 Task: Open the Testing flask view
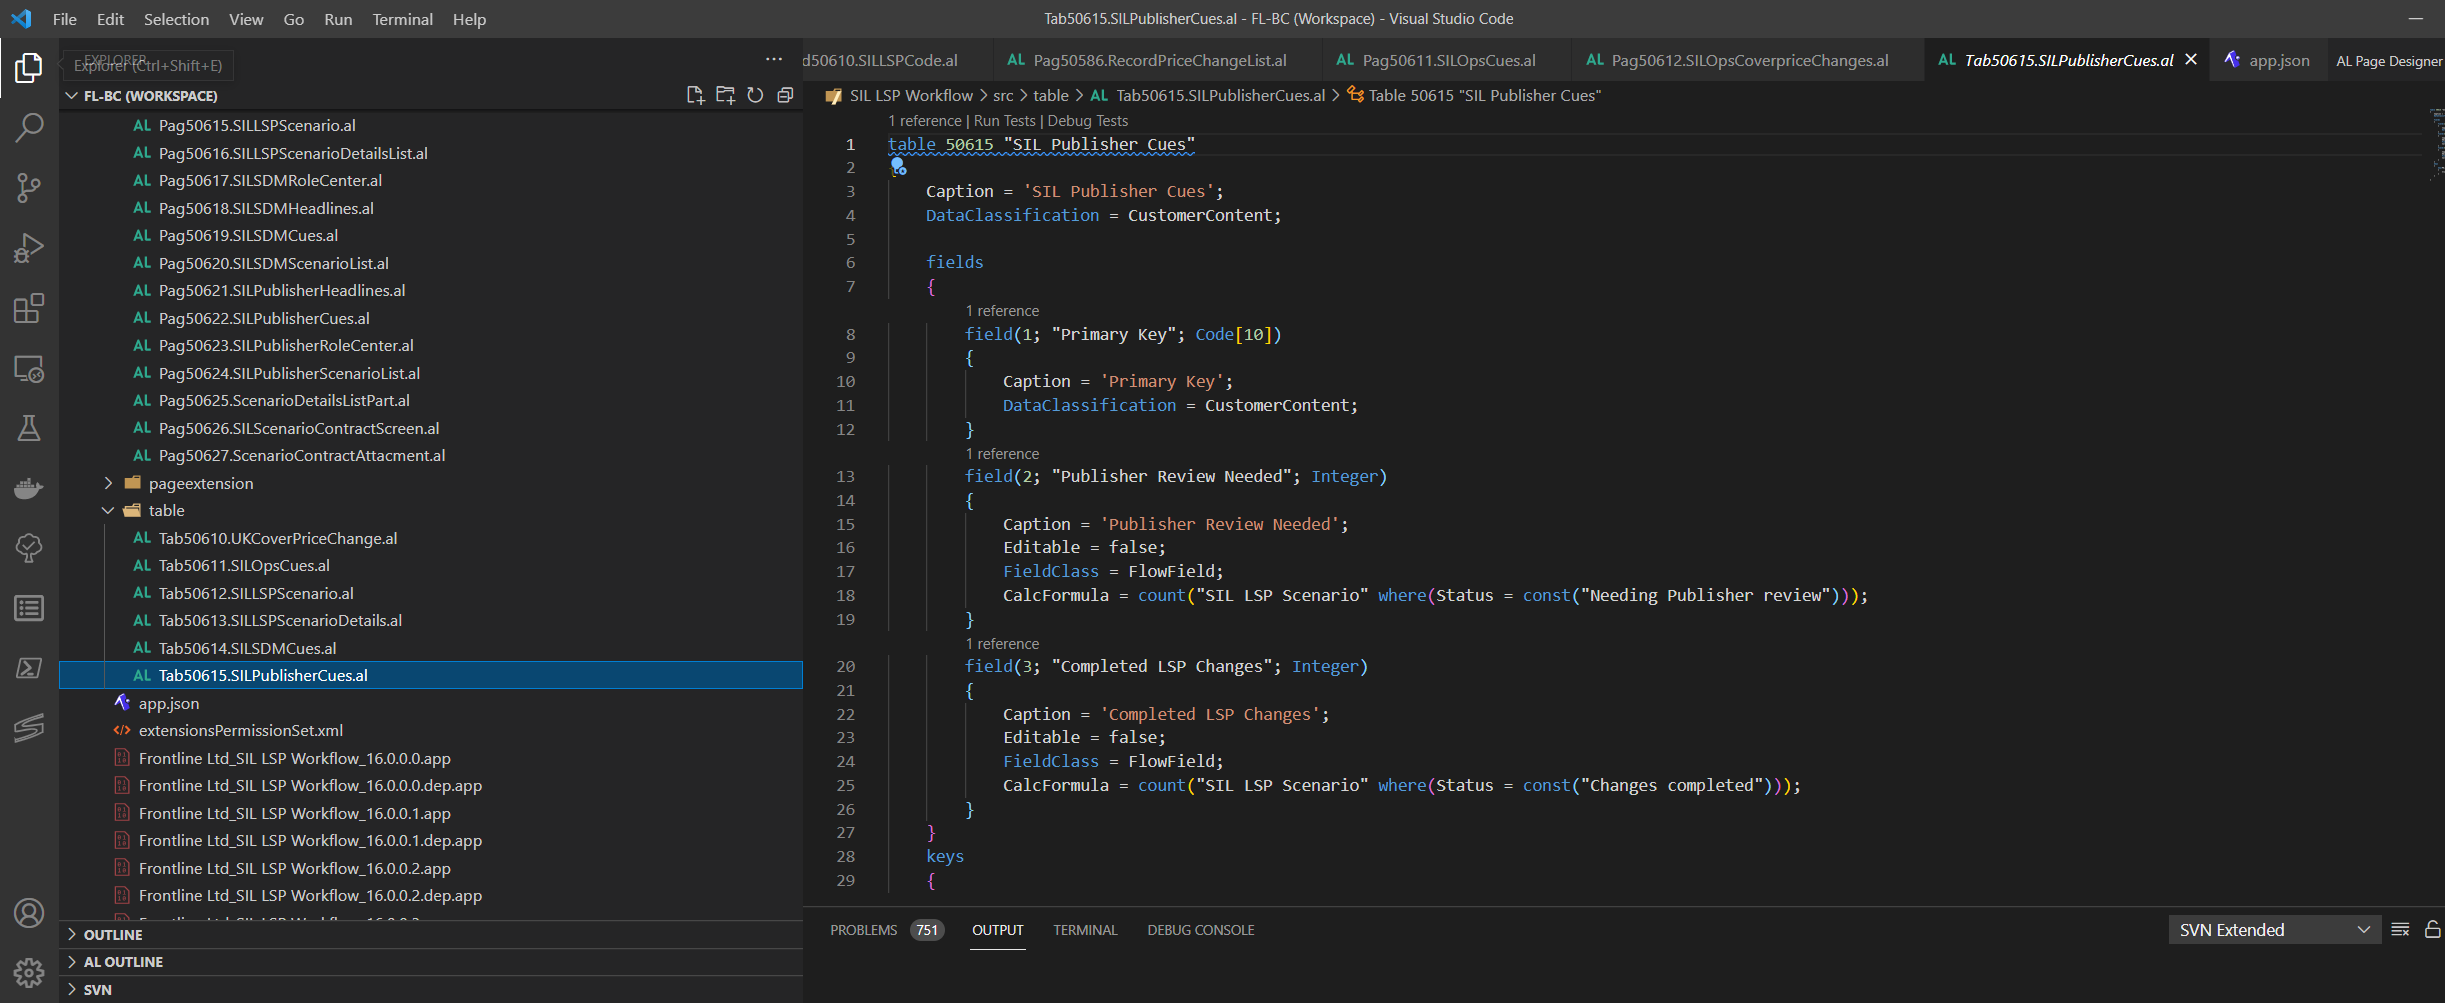[x=29, y=428]
